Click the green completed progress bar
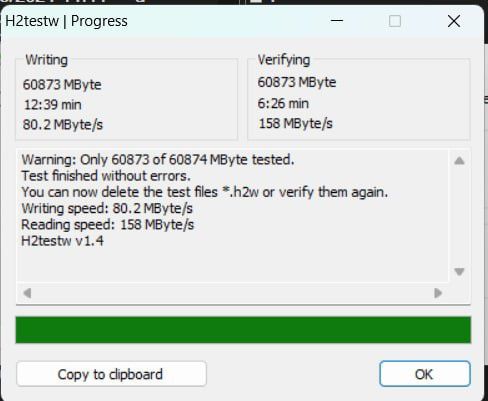 [x=243, y=330]
